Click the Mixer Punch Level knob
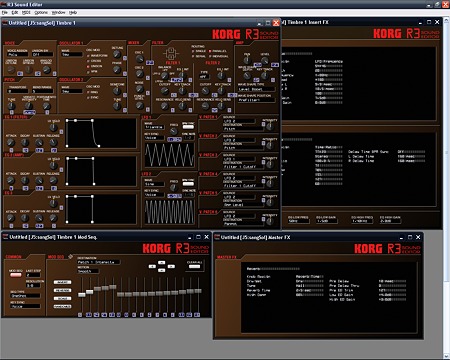Image resolution: width=450 pixels, height=360 pixels. pyautogui.click(x=139, y=105)
